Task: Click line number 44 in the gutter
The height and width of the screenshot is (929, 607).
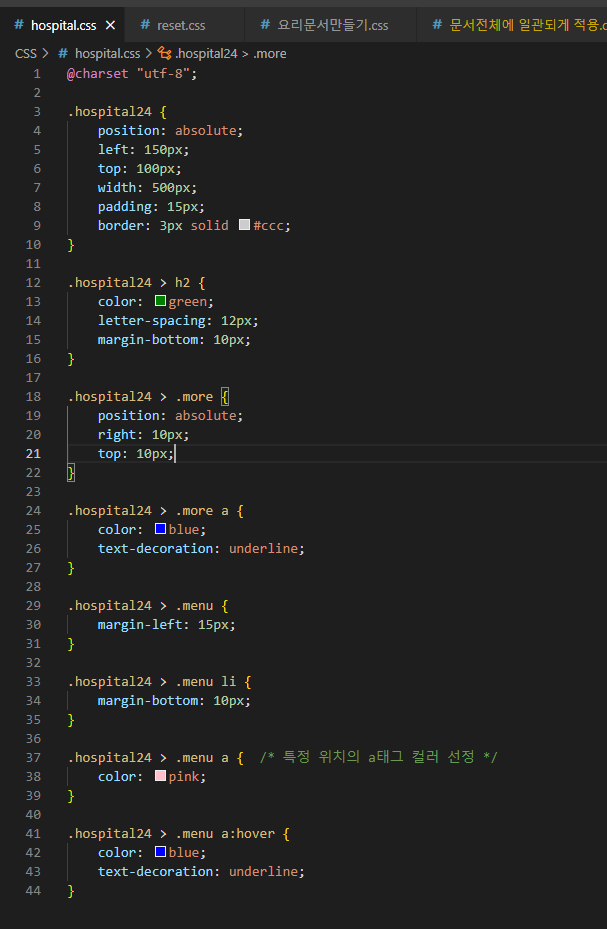Action: tap(34, 890)
